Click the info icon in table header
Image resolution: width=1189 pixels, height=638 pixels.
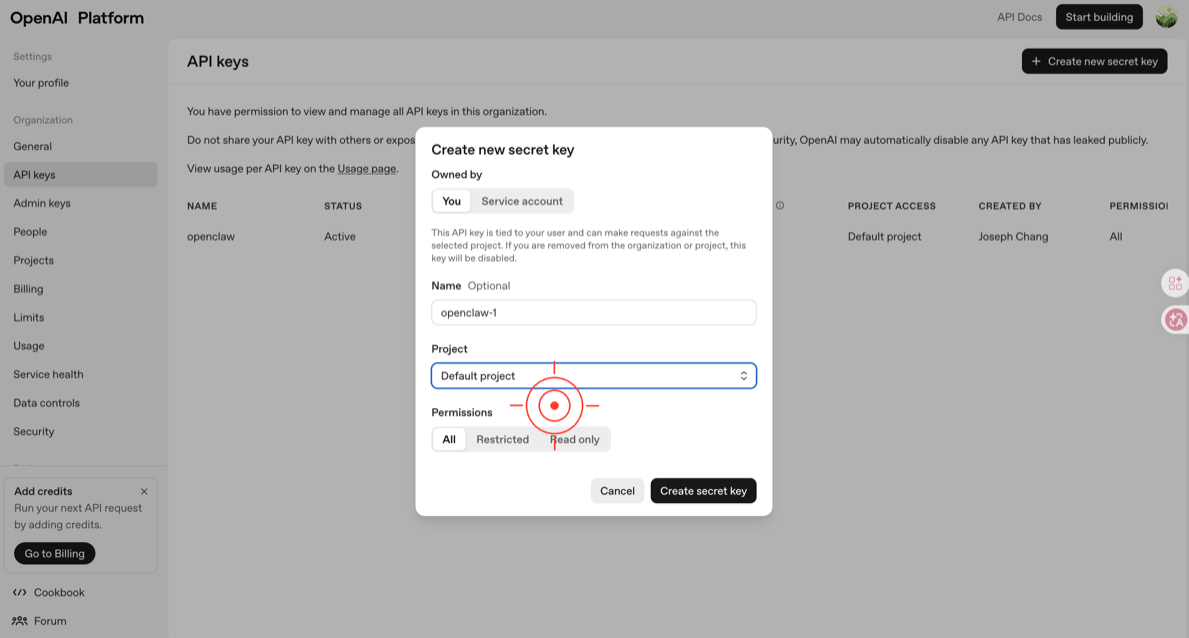tap(780, 206)
